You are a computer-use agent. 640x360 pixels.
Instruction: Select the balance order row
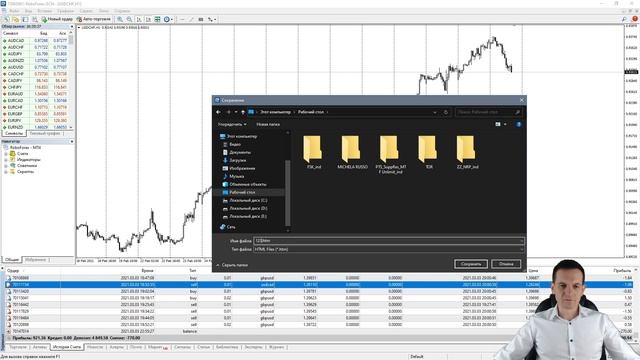tap(318, 331)
